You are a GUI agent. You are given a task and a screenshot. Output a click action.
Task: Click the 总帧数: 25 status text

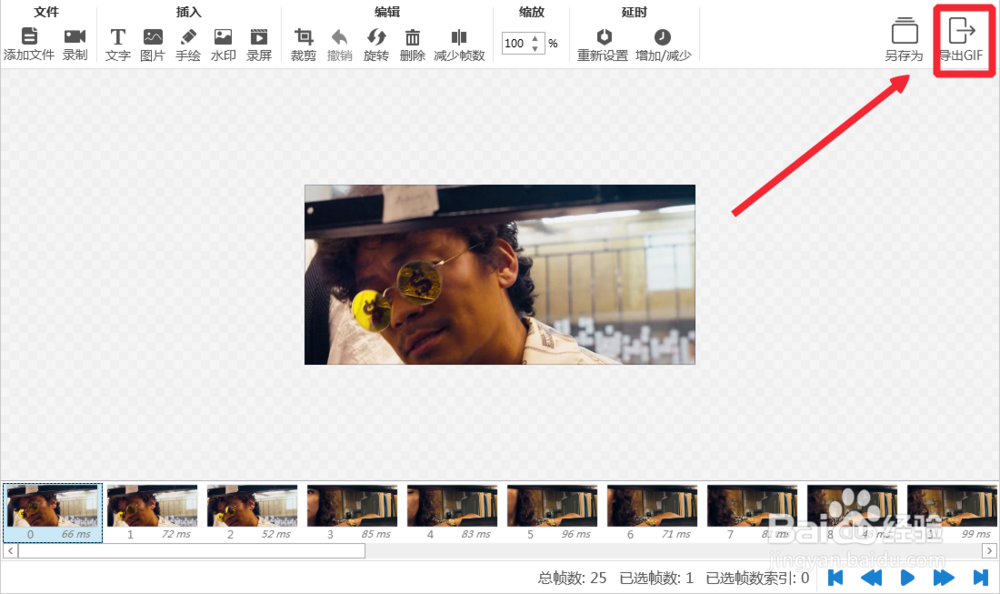(572, 578)
